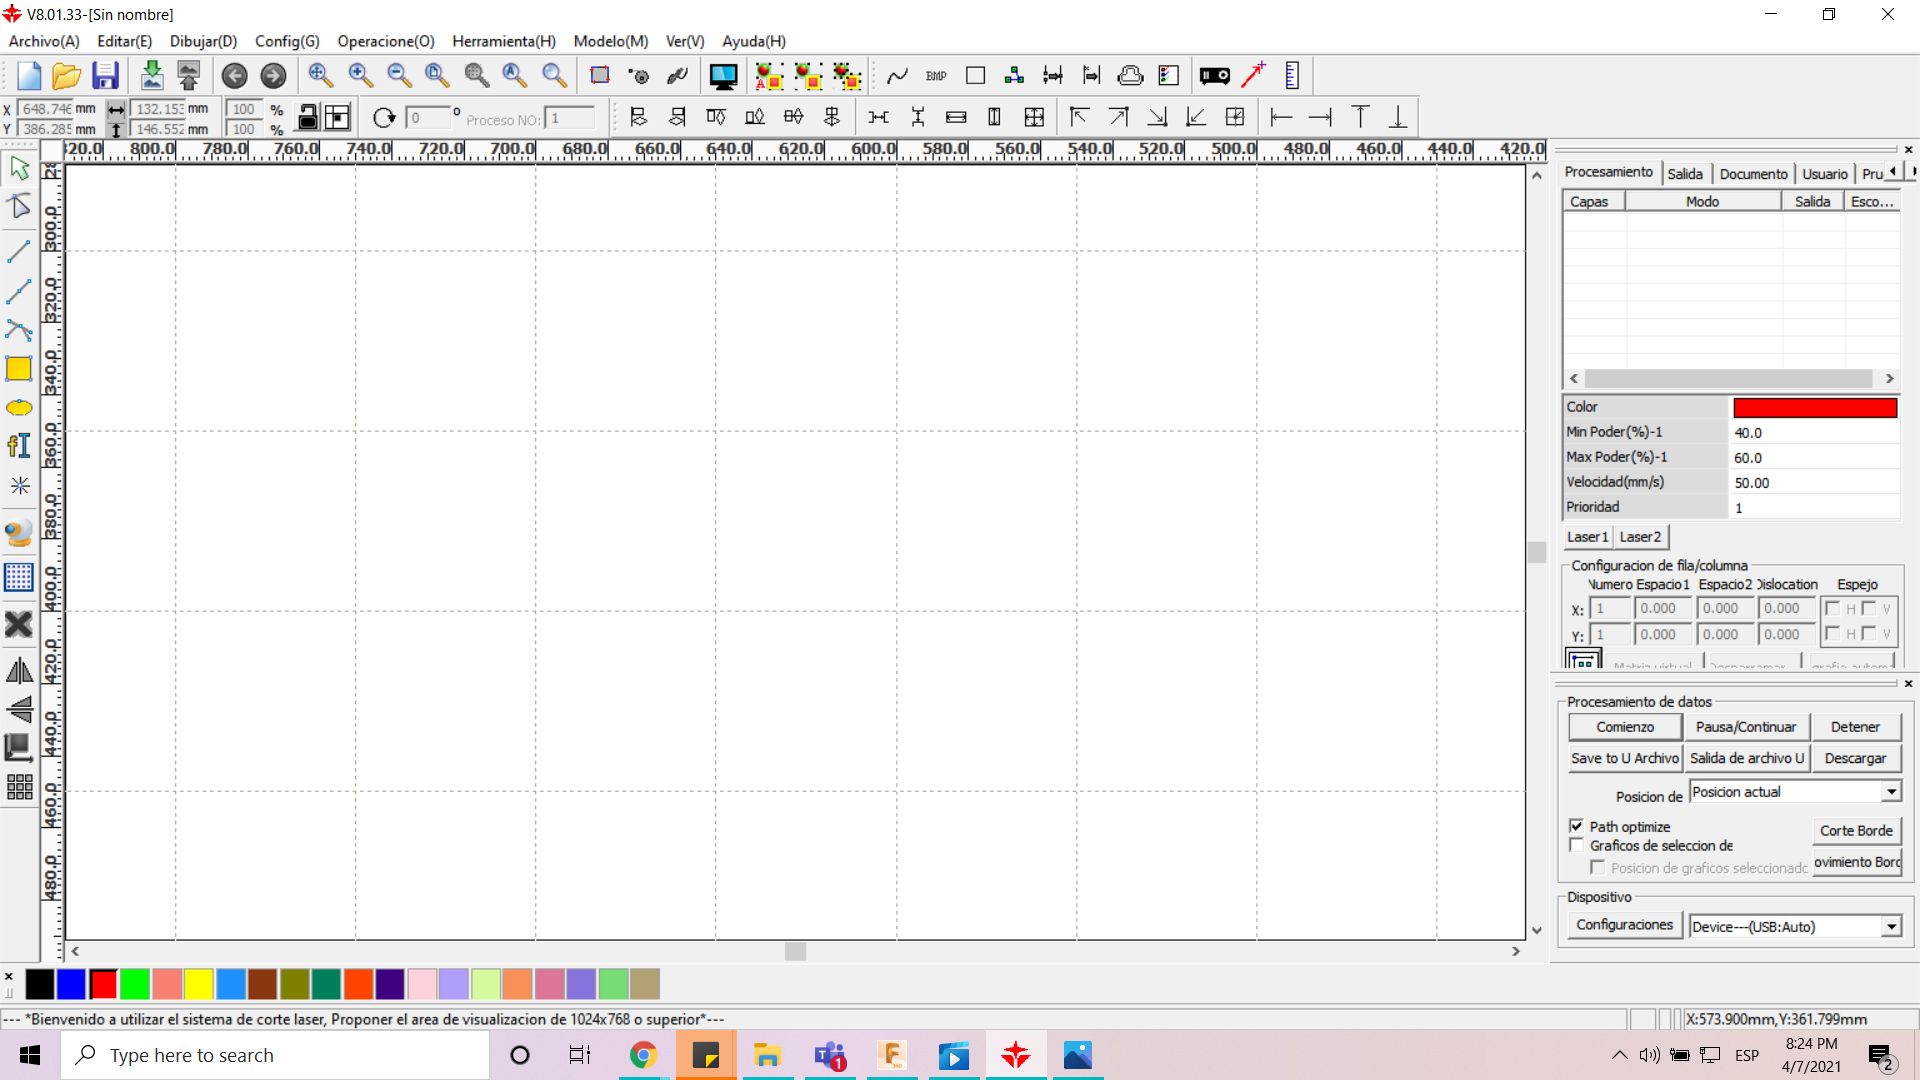Viewport: 1920px width, 1080px height.
Task: Open the BMP bitmap handle tool
Action: 936,75
